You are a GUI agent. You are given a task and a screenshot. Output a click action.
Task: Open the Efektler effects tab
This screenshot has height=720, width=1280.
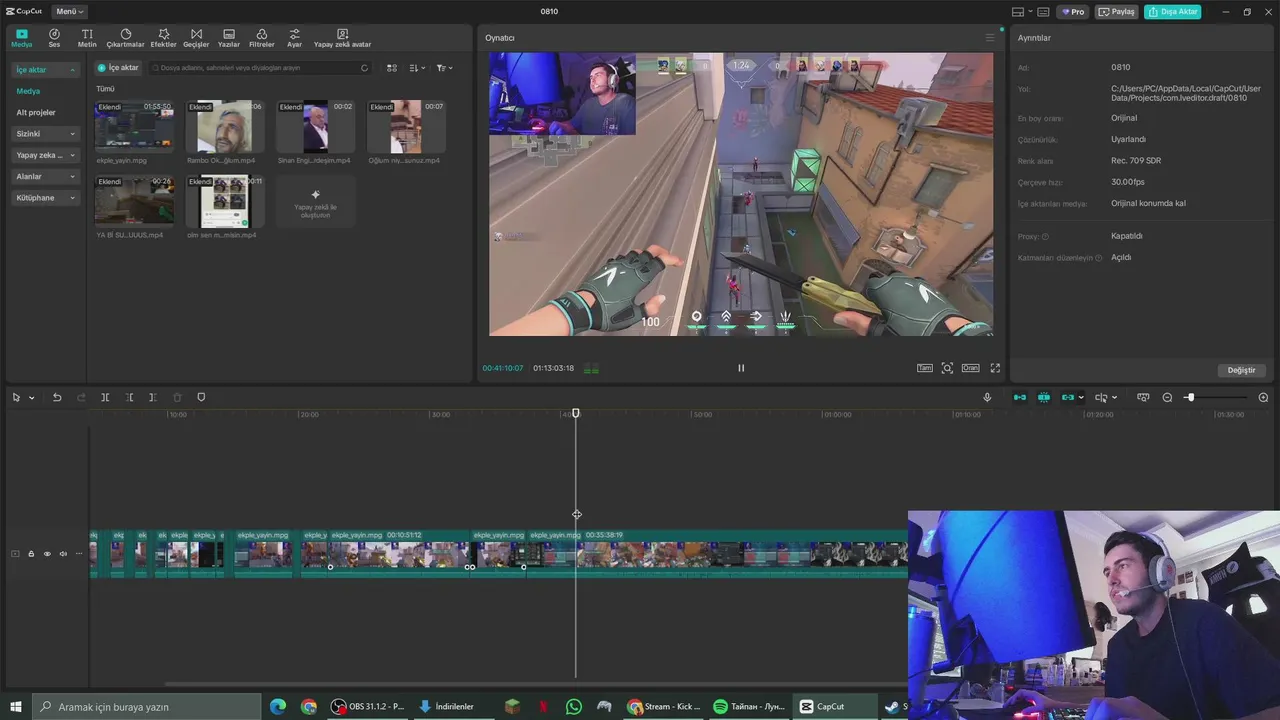click(x=163, y=38)
